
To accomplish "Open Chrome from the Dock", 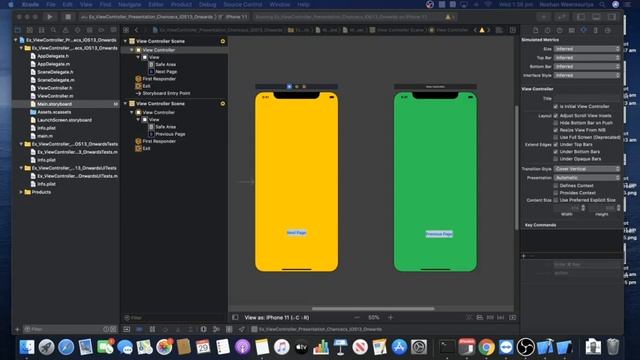I will click(x=486, y=347).
